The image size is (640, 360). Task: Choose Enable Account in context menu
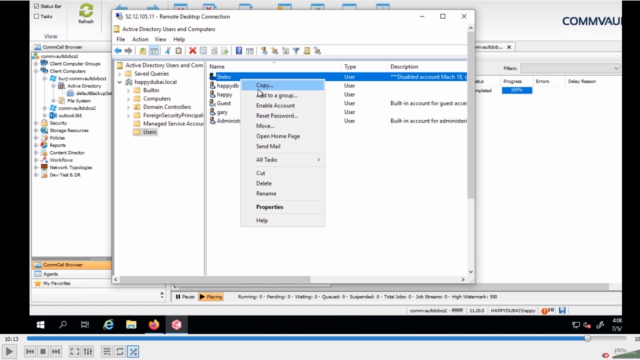(282, 105)
